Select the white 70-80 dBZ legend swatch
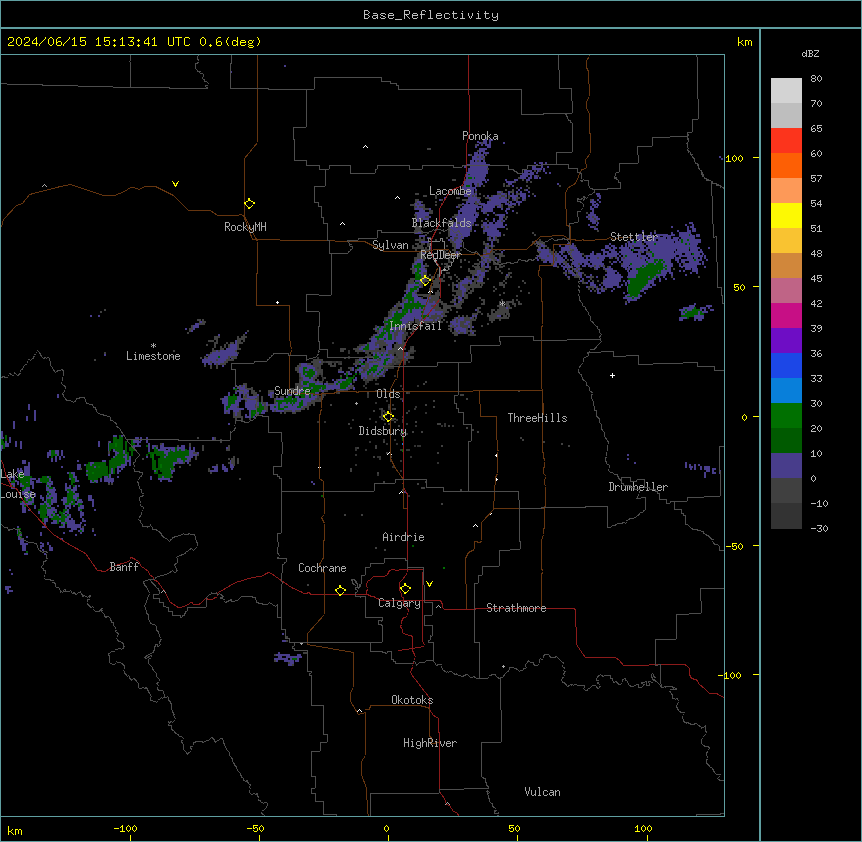This screenshot has height=842, width=862. (786, 91)
